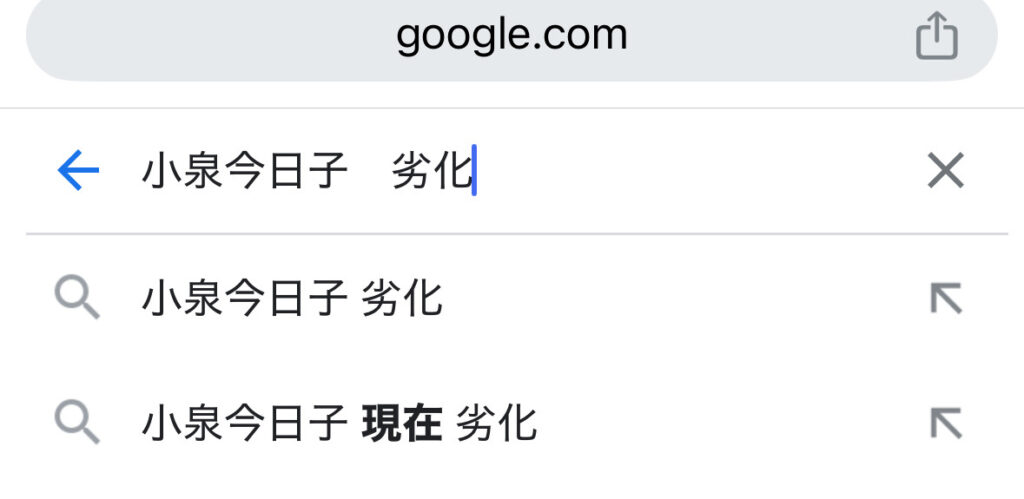Click magnifier icon beside 小泉今日子 現在 劣化
This screenshot has width=1024, height=499.
click(77, 422)
